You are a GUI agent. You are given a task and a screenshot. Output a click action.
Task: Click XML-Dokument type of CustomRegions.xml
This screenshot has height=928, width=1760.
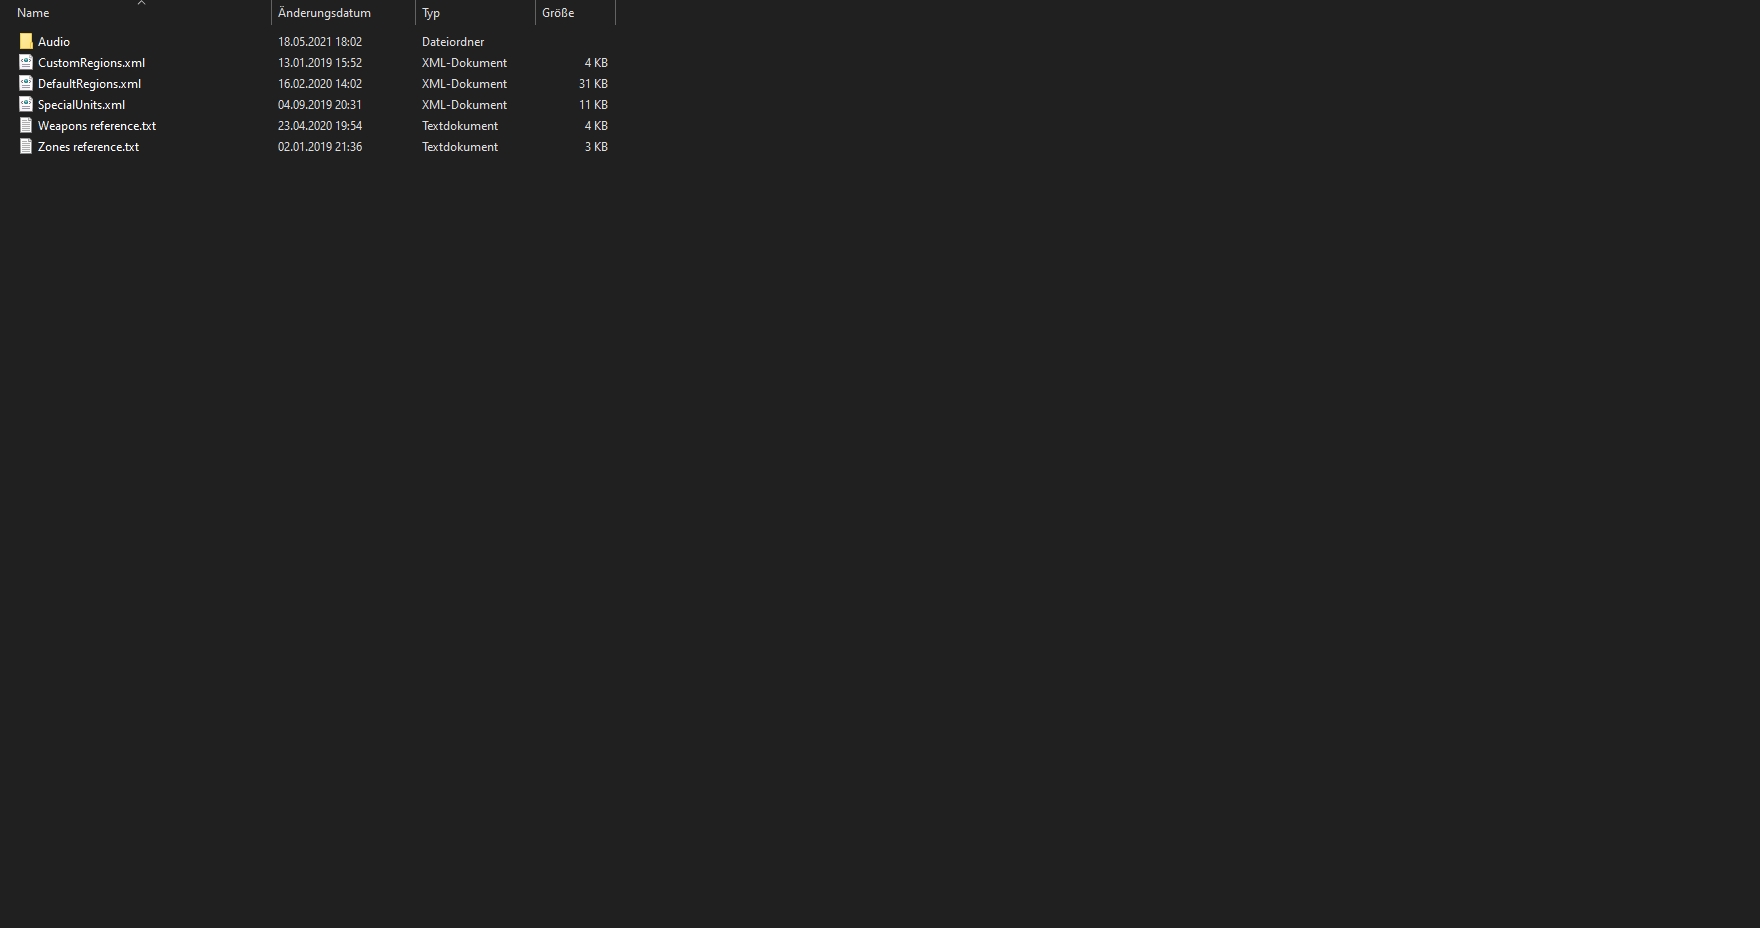pos(464,63)
